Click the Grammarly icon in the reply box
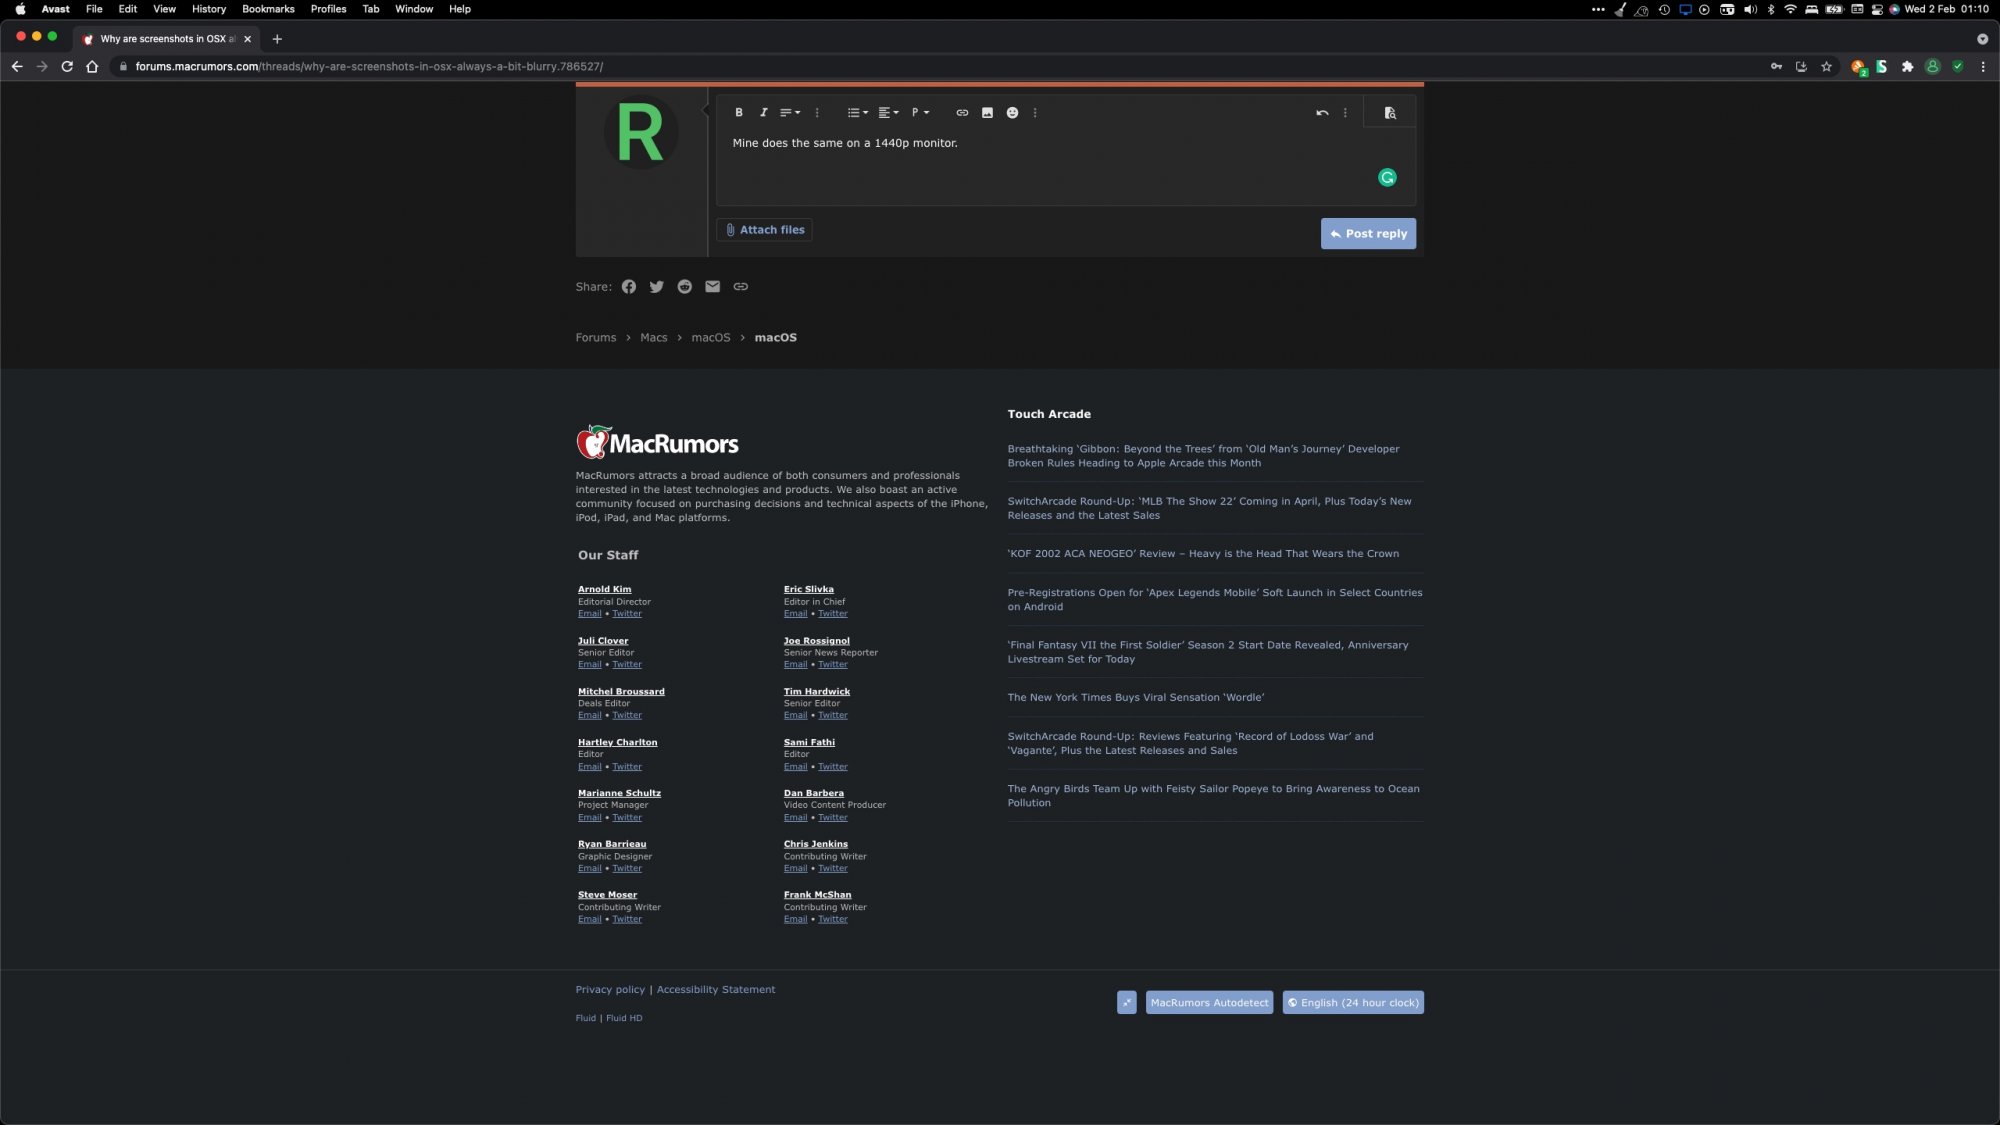The height and width of the screenshot is (1125, 2000). (x=1387, y=178)
